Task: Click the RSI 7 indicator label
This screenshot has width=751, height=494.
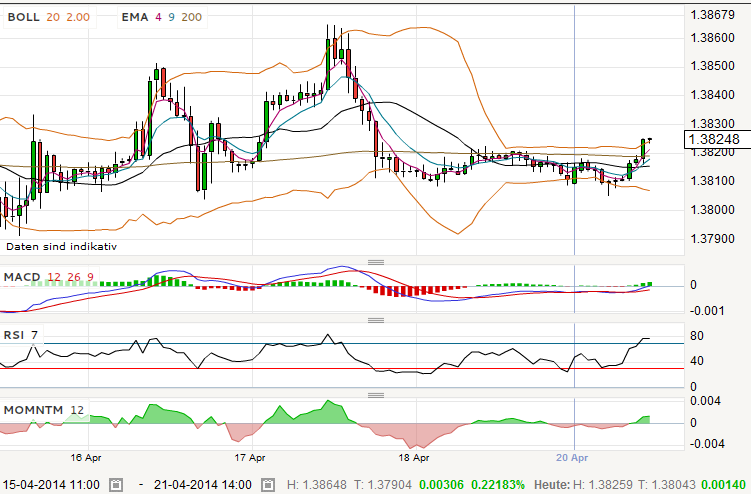Action: tap(21, 335)
